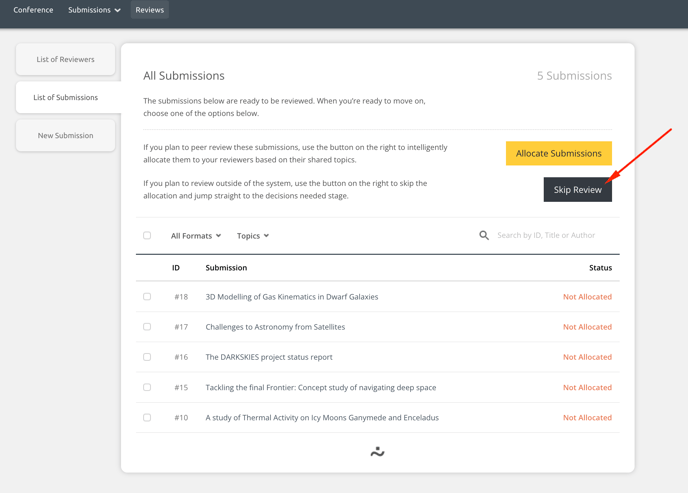Screen dimensions: 688x493
Task: Click the search magnifier icon
Action: 484,236
